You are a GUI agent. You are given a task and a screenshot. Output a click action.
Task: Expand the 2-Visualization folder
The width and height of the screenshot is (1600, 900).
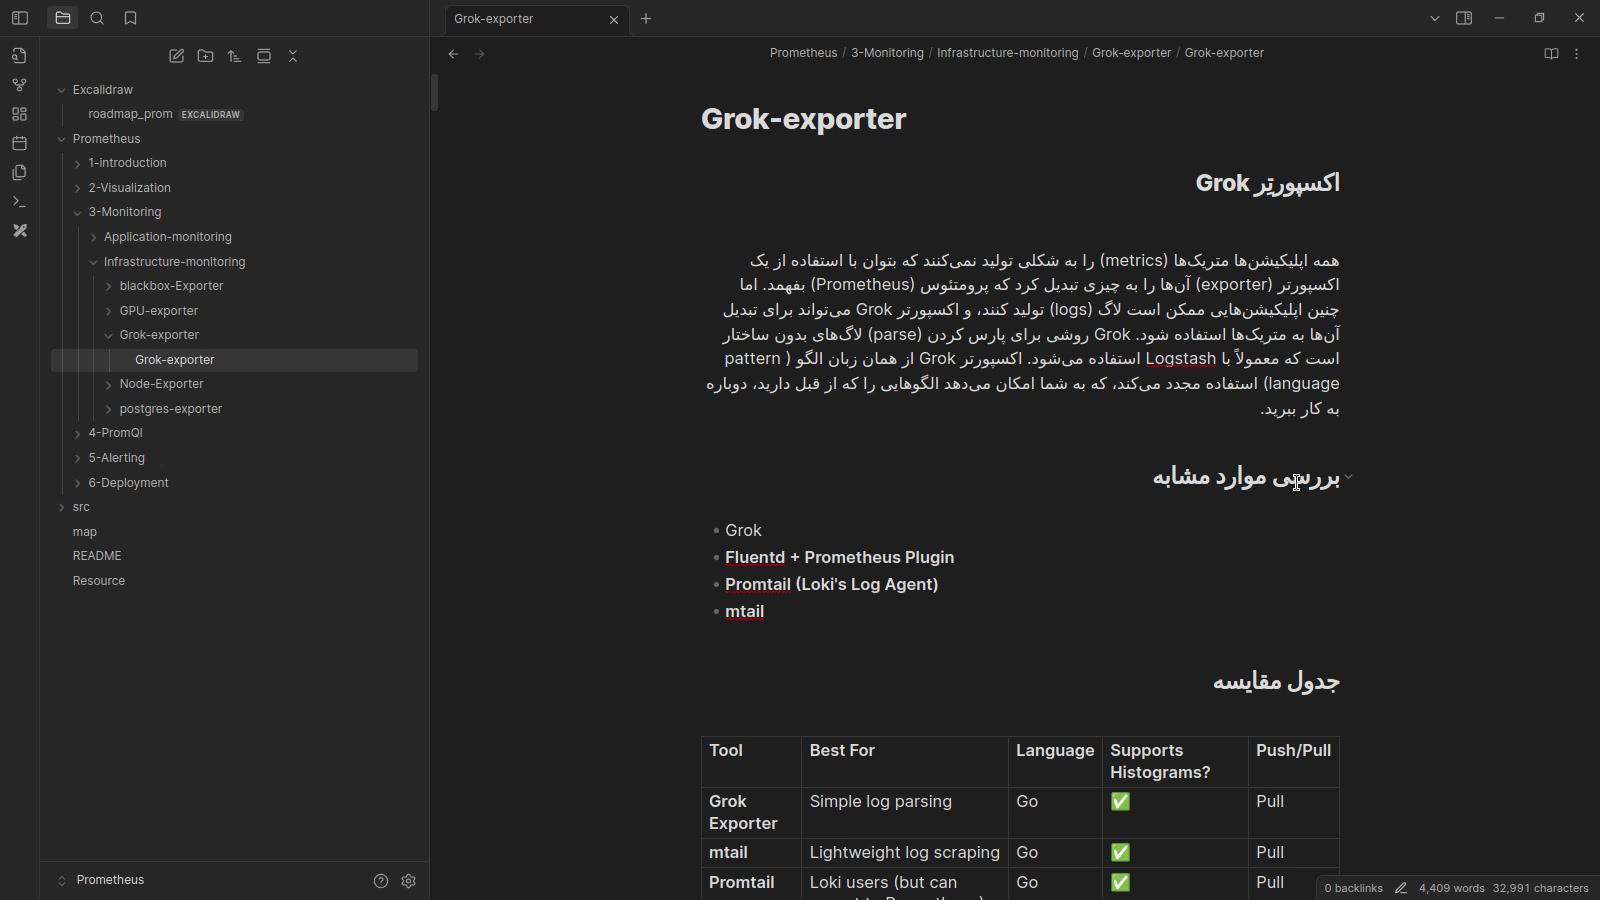tap(78, 188)
